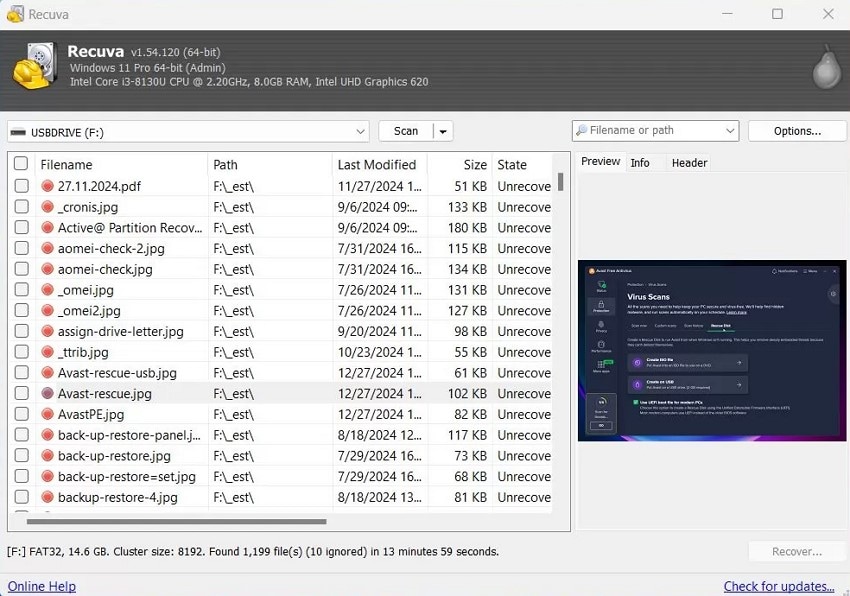
Task: Click the Piriform pear logo icon
Action: [x=827, y=67]
